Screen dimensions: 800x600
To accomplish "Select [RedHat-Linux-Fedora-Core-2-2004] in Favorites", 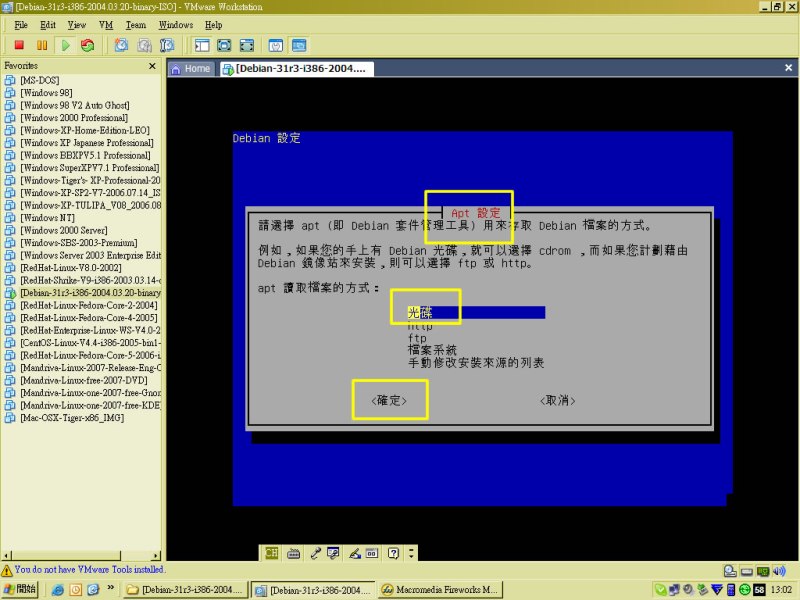I will point(89,305).
